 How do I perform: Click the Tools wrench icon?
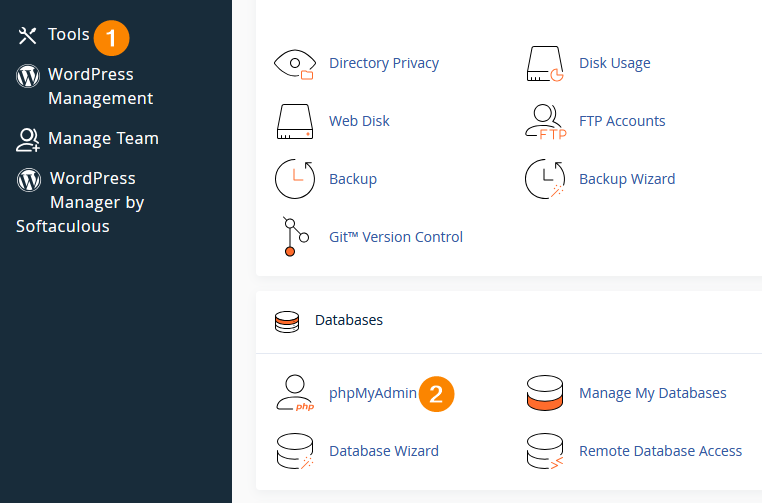tap(27, 35)
